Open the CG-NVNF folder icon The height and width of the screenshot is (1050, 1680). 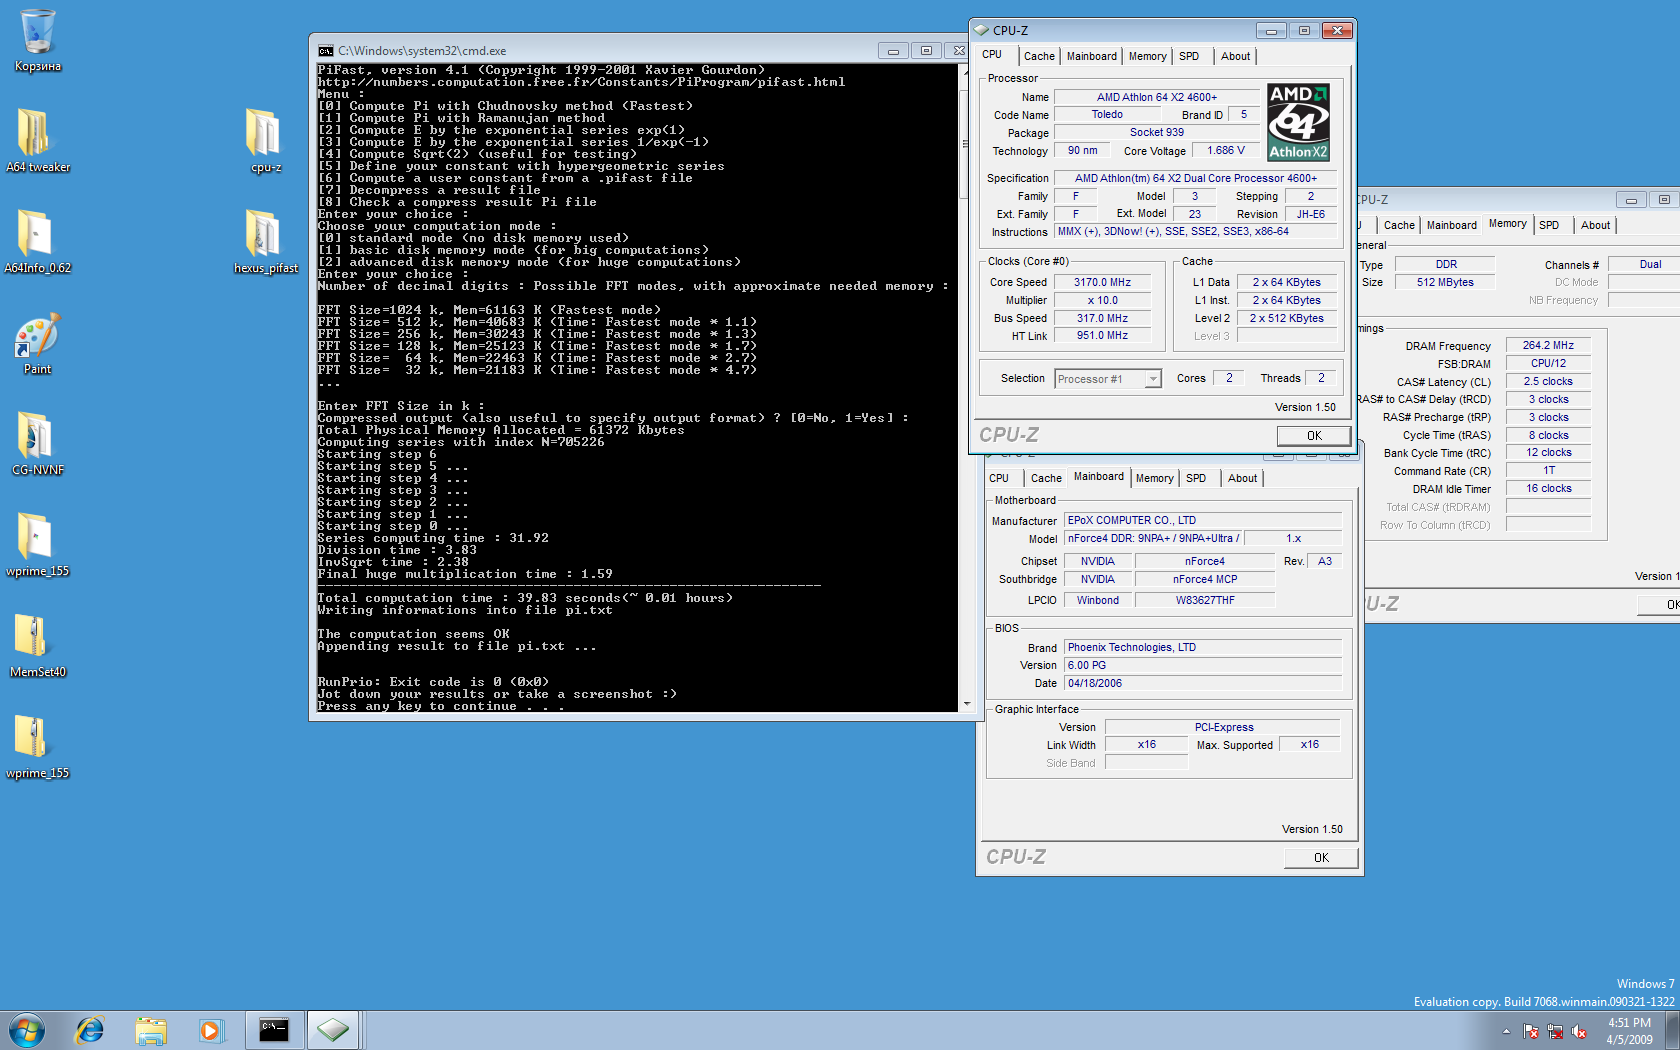(x=38, y=443)
